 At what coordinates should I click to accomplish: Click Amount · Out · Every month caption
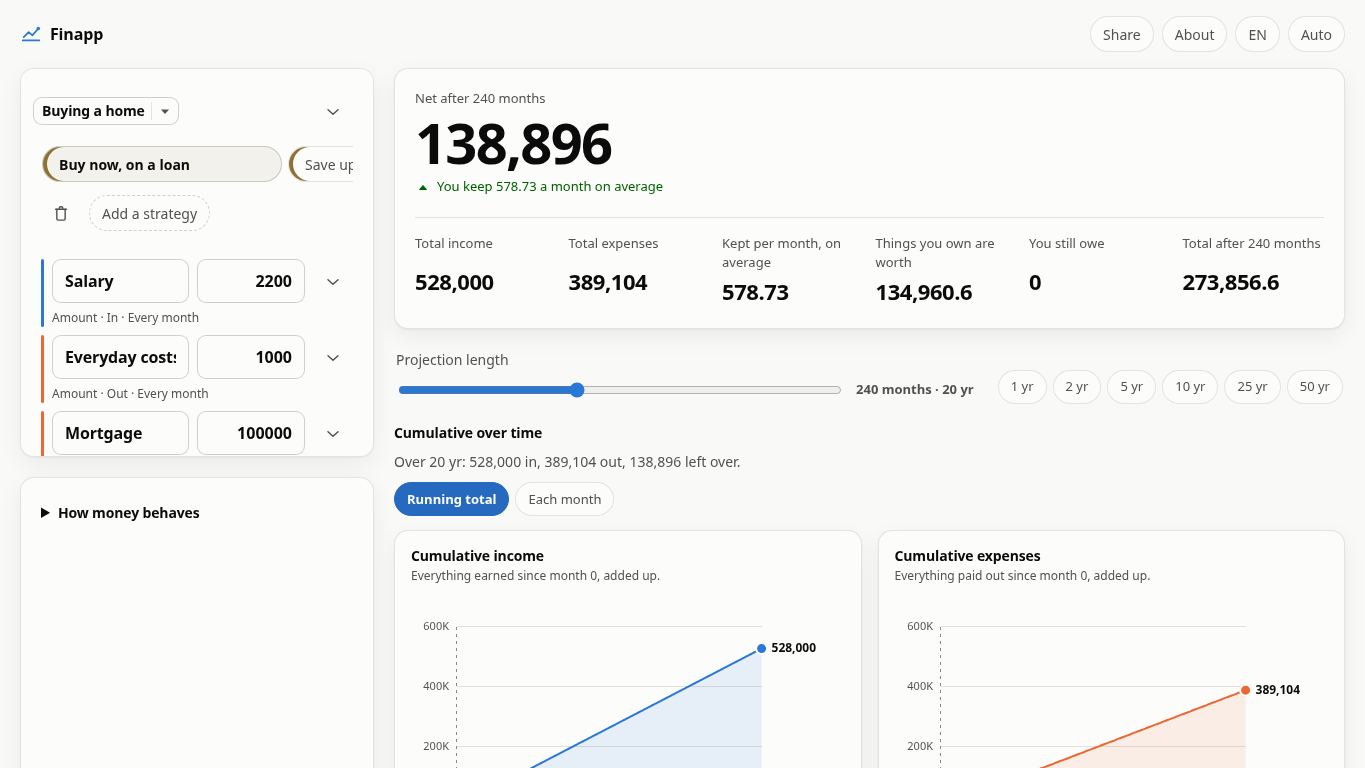130,393
